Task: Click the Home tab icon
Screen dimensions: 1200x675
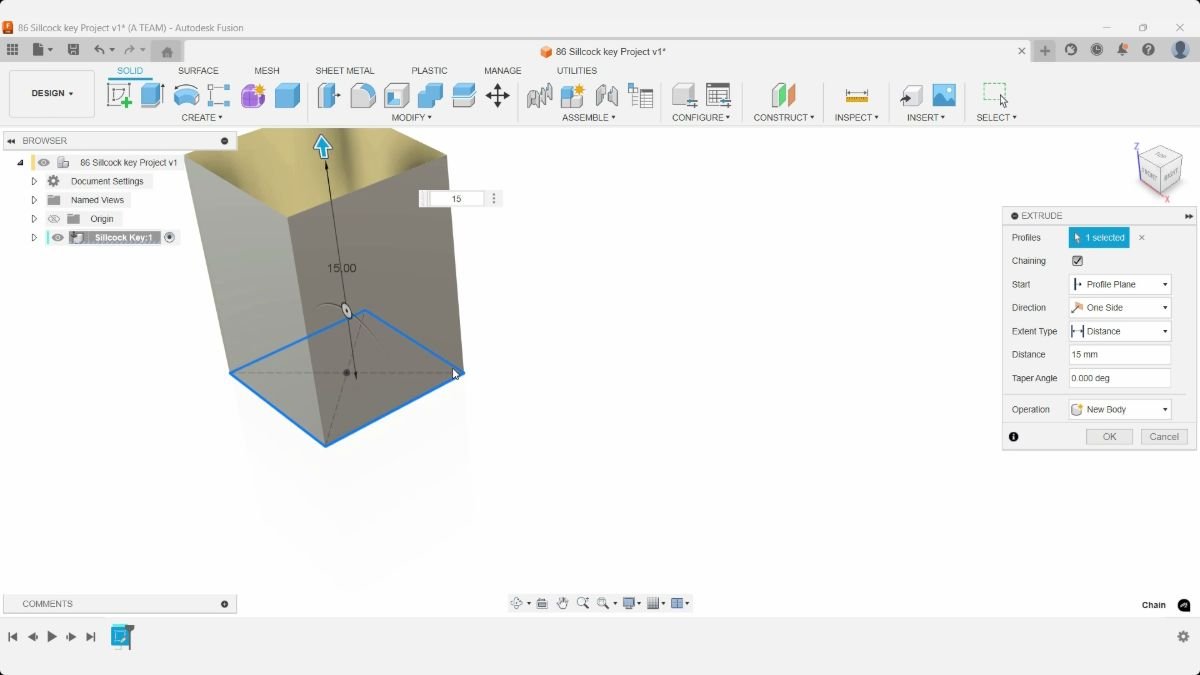Action: pos(167,51)
